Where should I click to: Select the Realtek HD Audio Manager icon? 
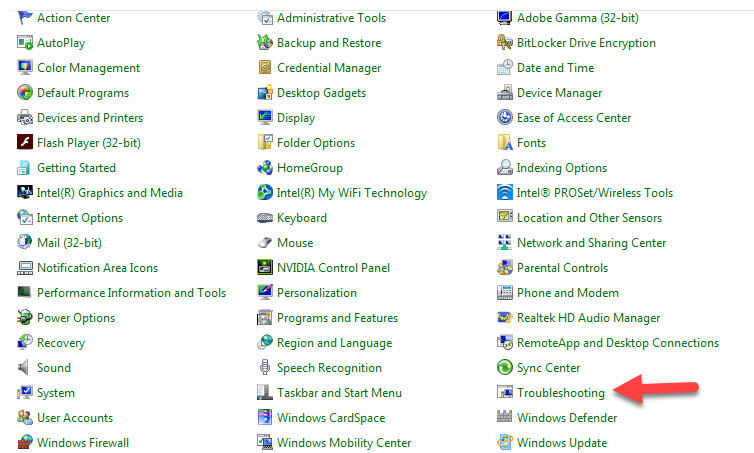click(505, 318)
